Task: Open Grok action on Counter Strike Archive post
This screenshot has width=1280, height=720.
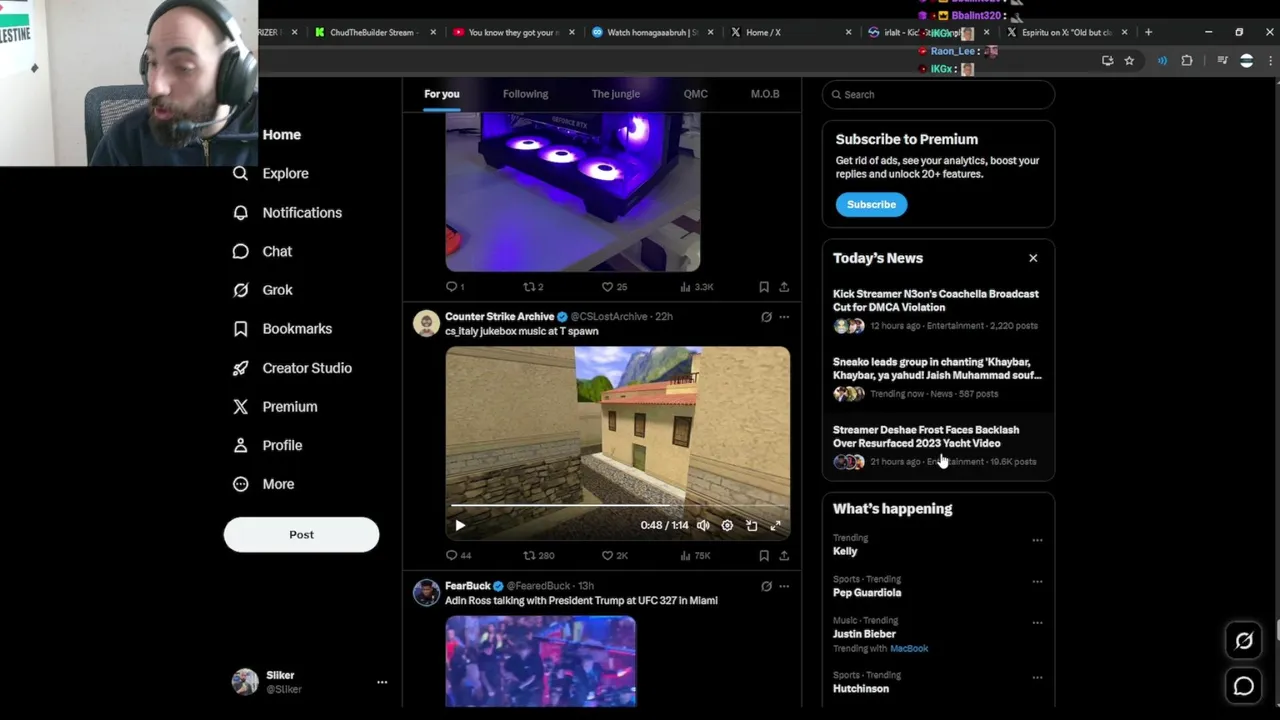Action: [766, 317]
